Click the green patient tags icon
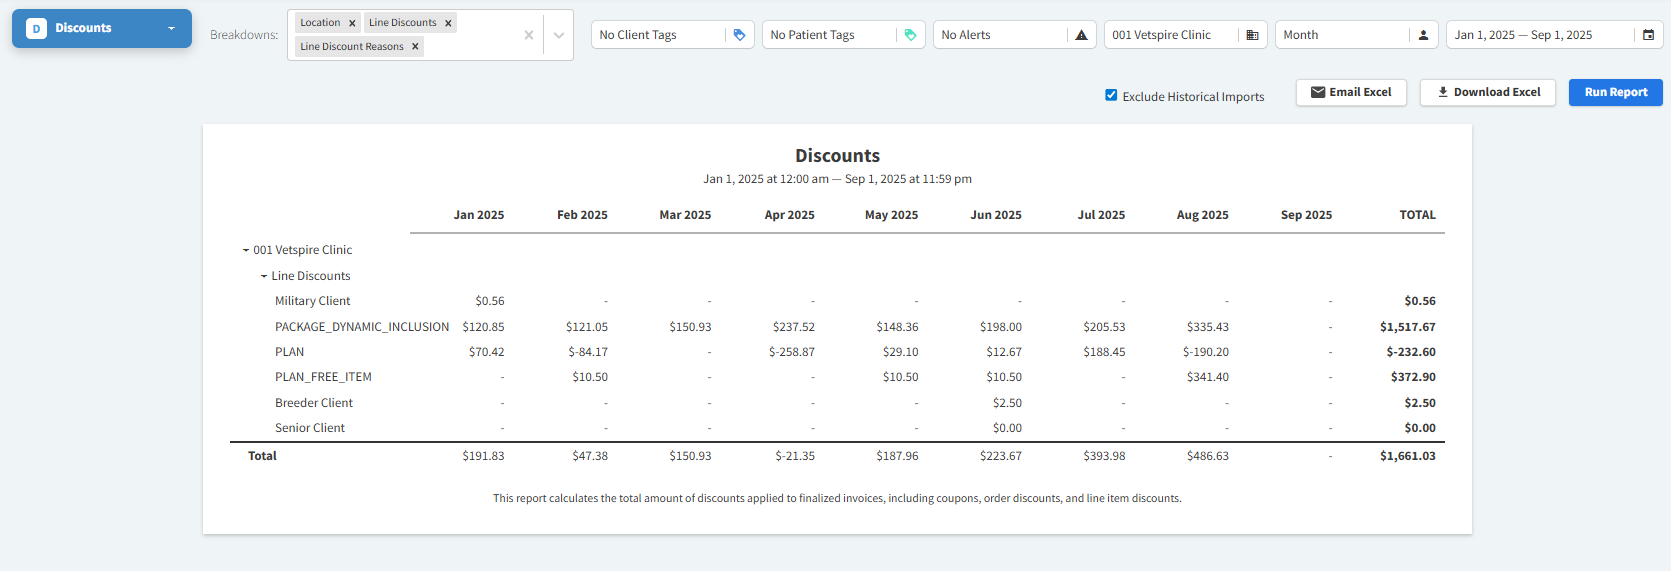The height and width of the screenshot is (571, 1671). (910, 35)
